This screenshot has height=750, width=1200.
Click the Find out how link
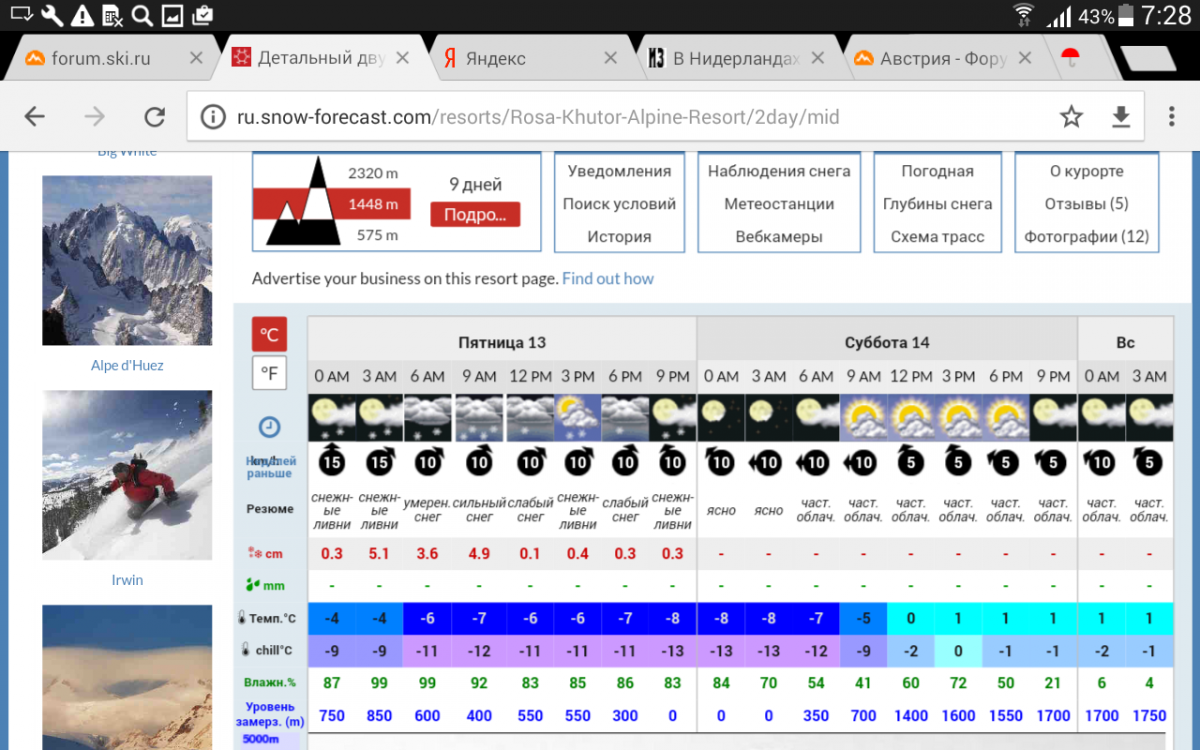pos(607,279)
